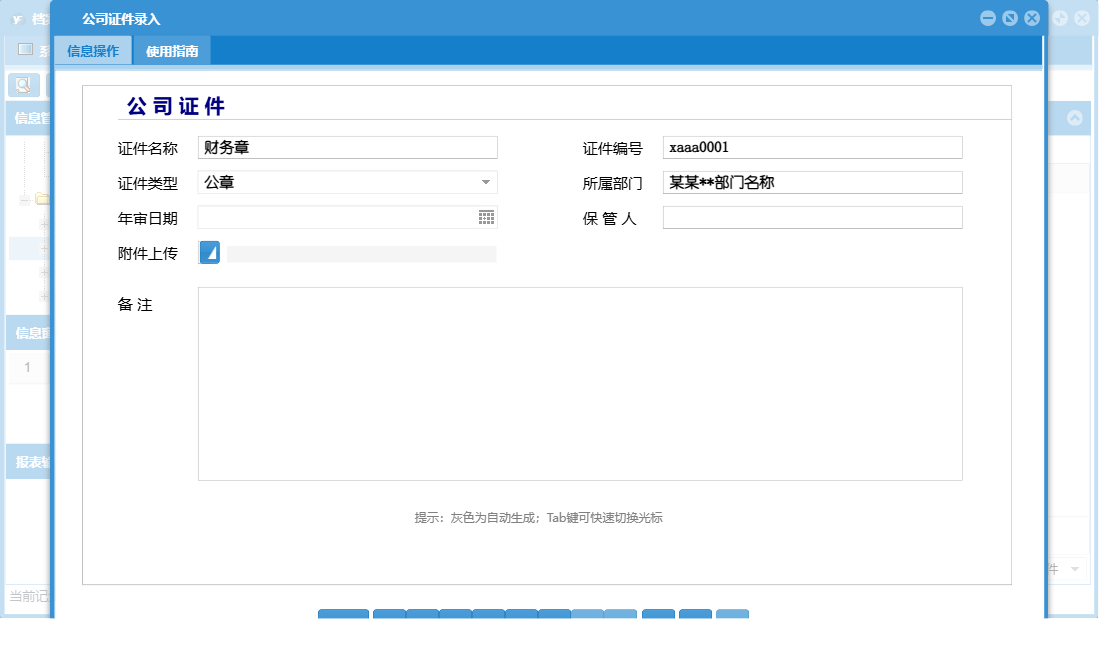Click the folder icon in the sidebar tree
Image resolution: width=1099 pixels, height=655 pixels.
tap(40, 197)
